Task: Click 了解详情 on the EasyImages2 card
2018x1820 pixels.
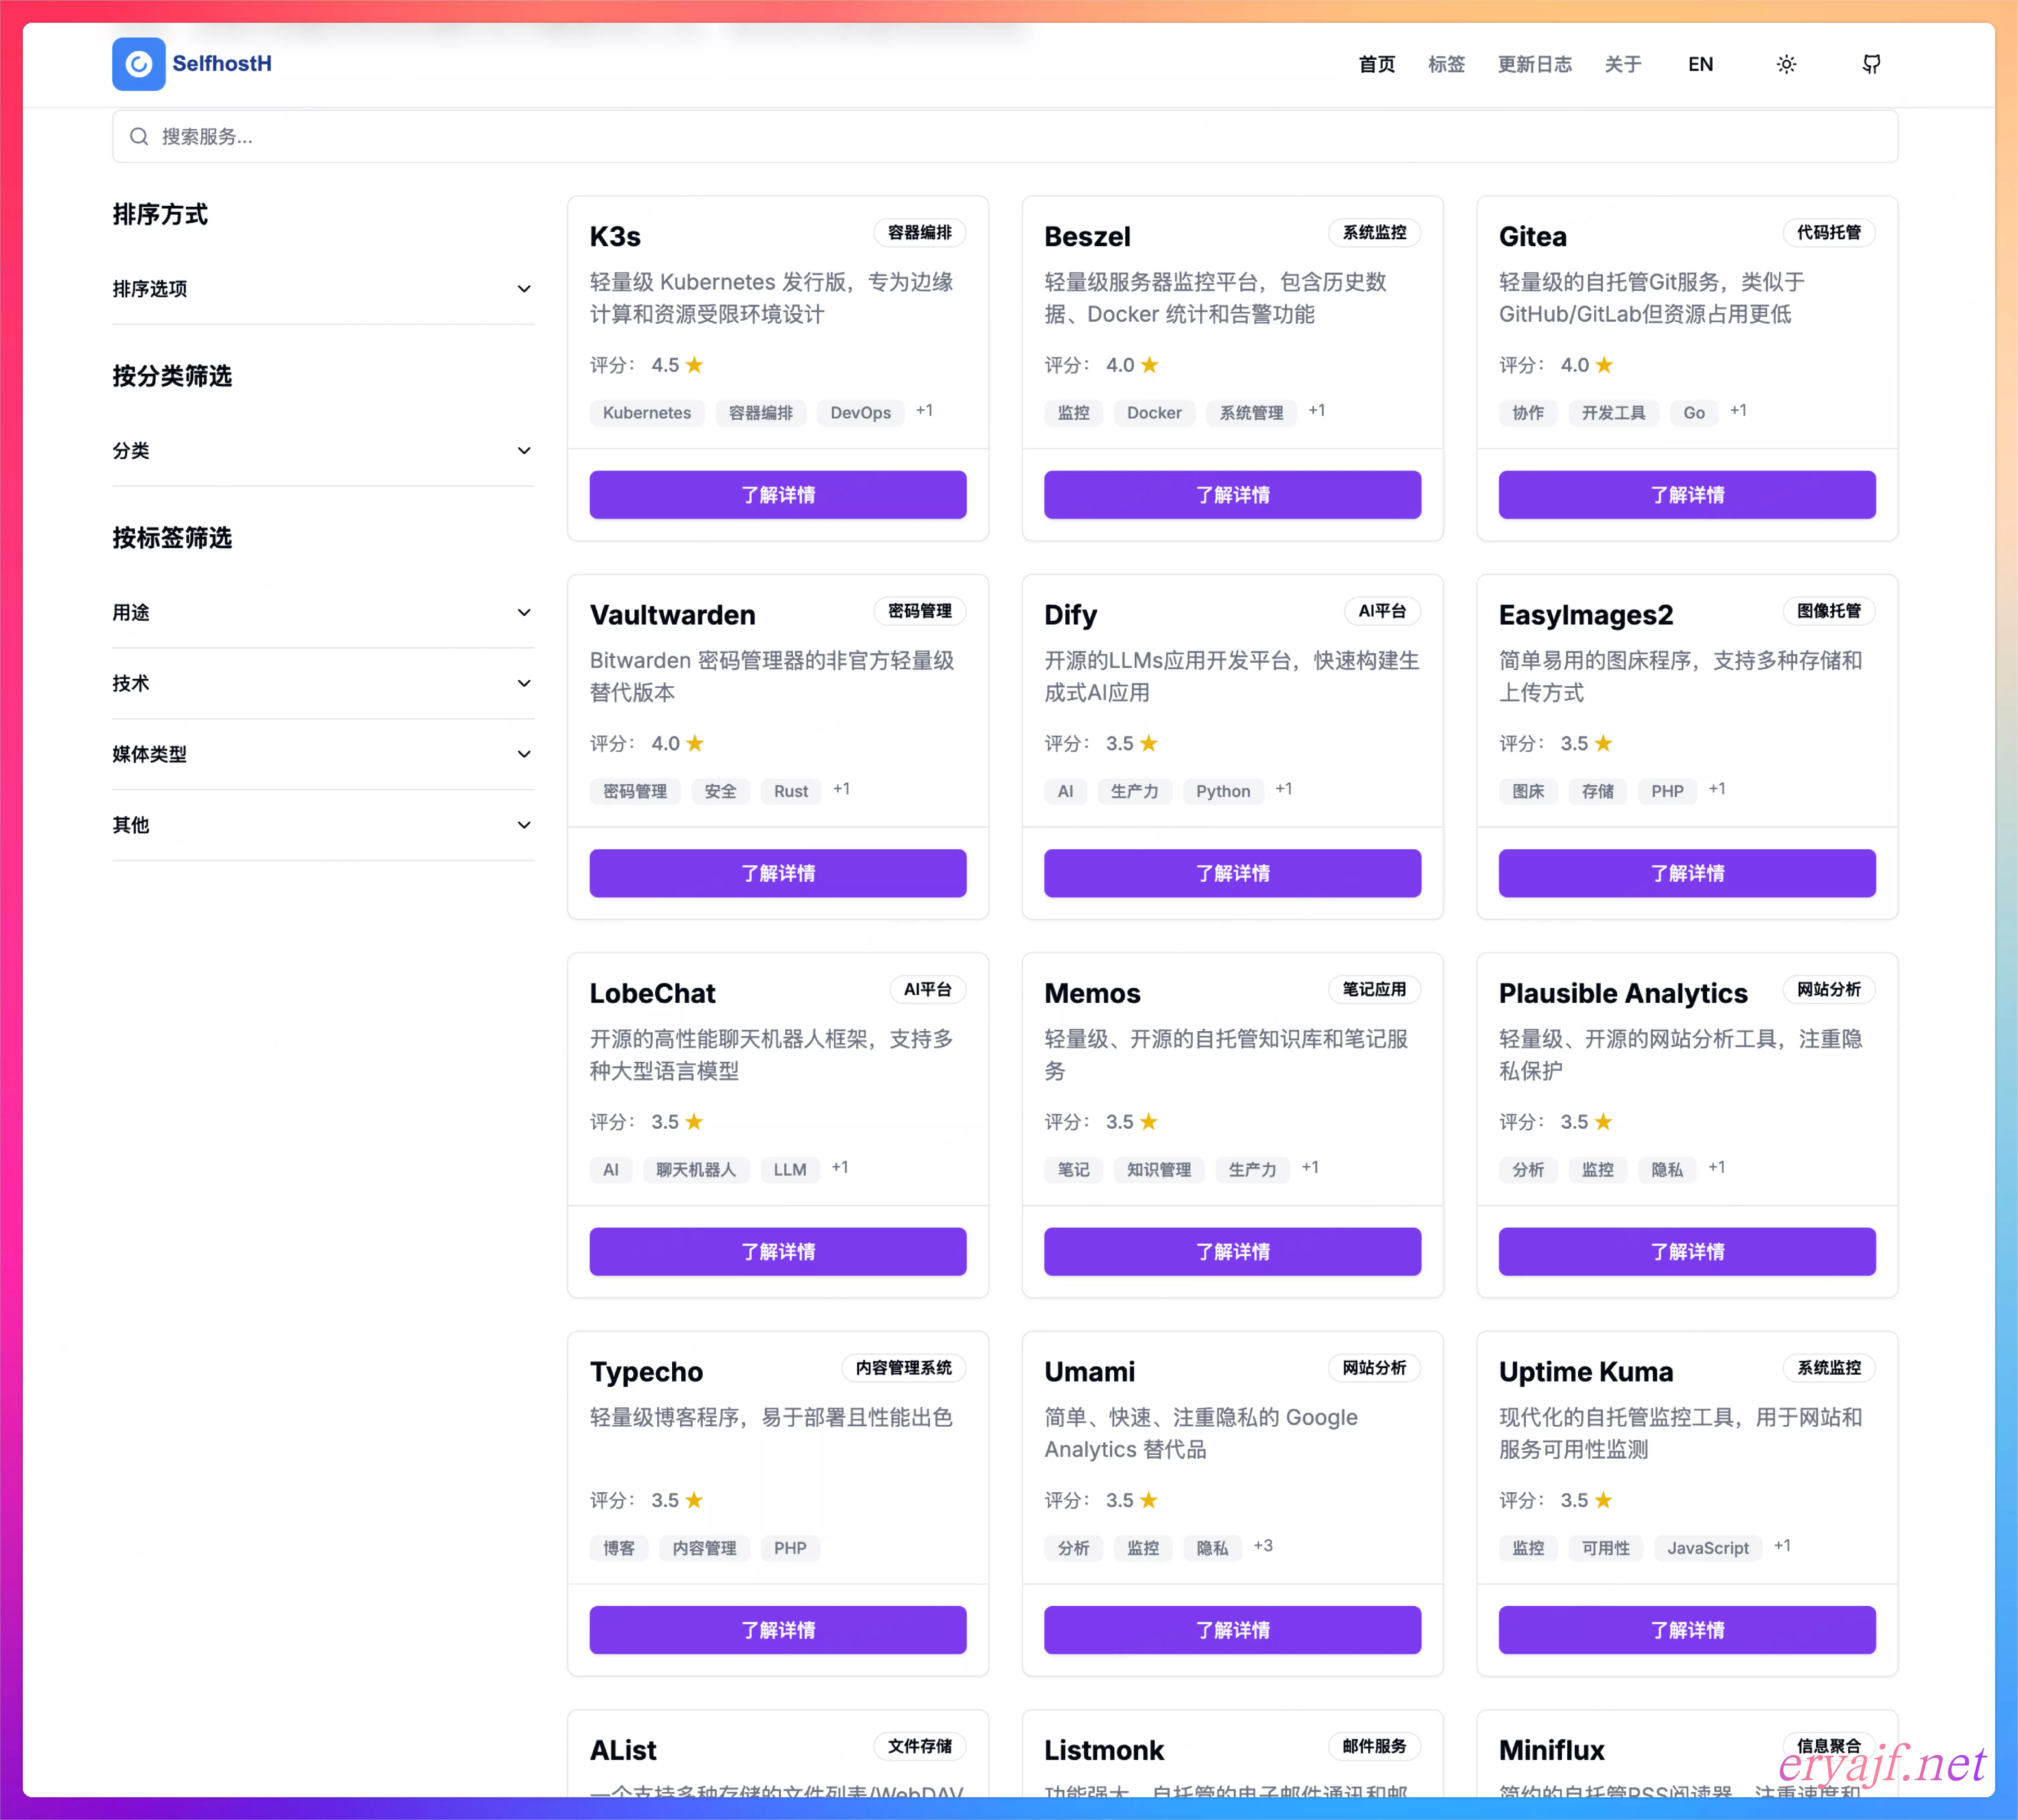Action: (x=1687, y=873)
